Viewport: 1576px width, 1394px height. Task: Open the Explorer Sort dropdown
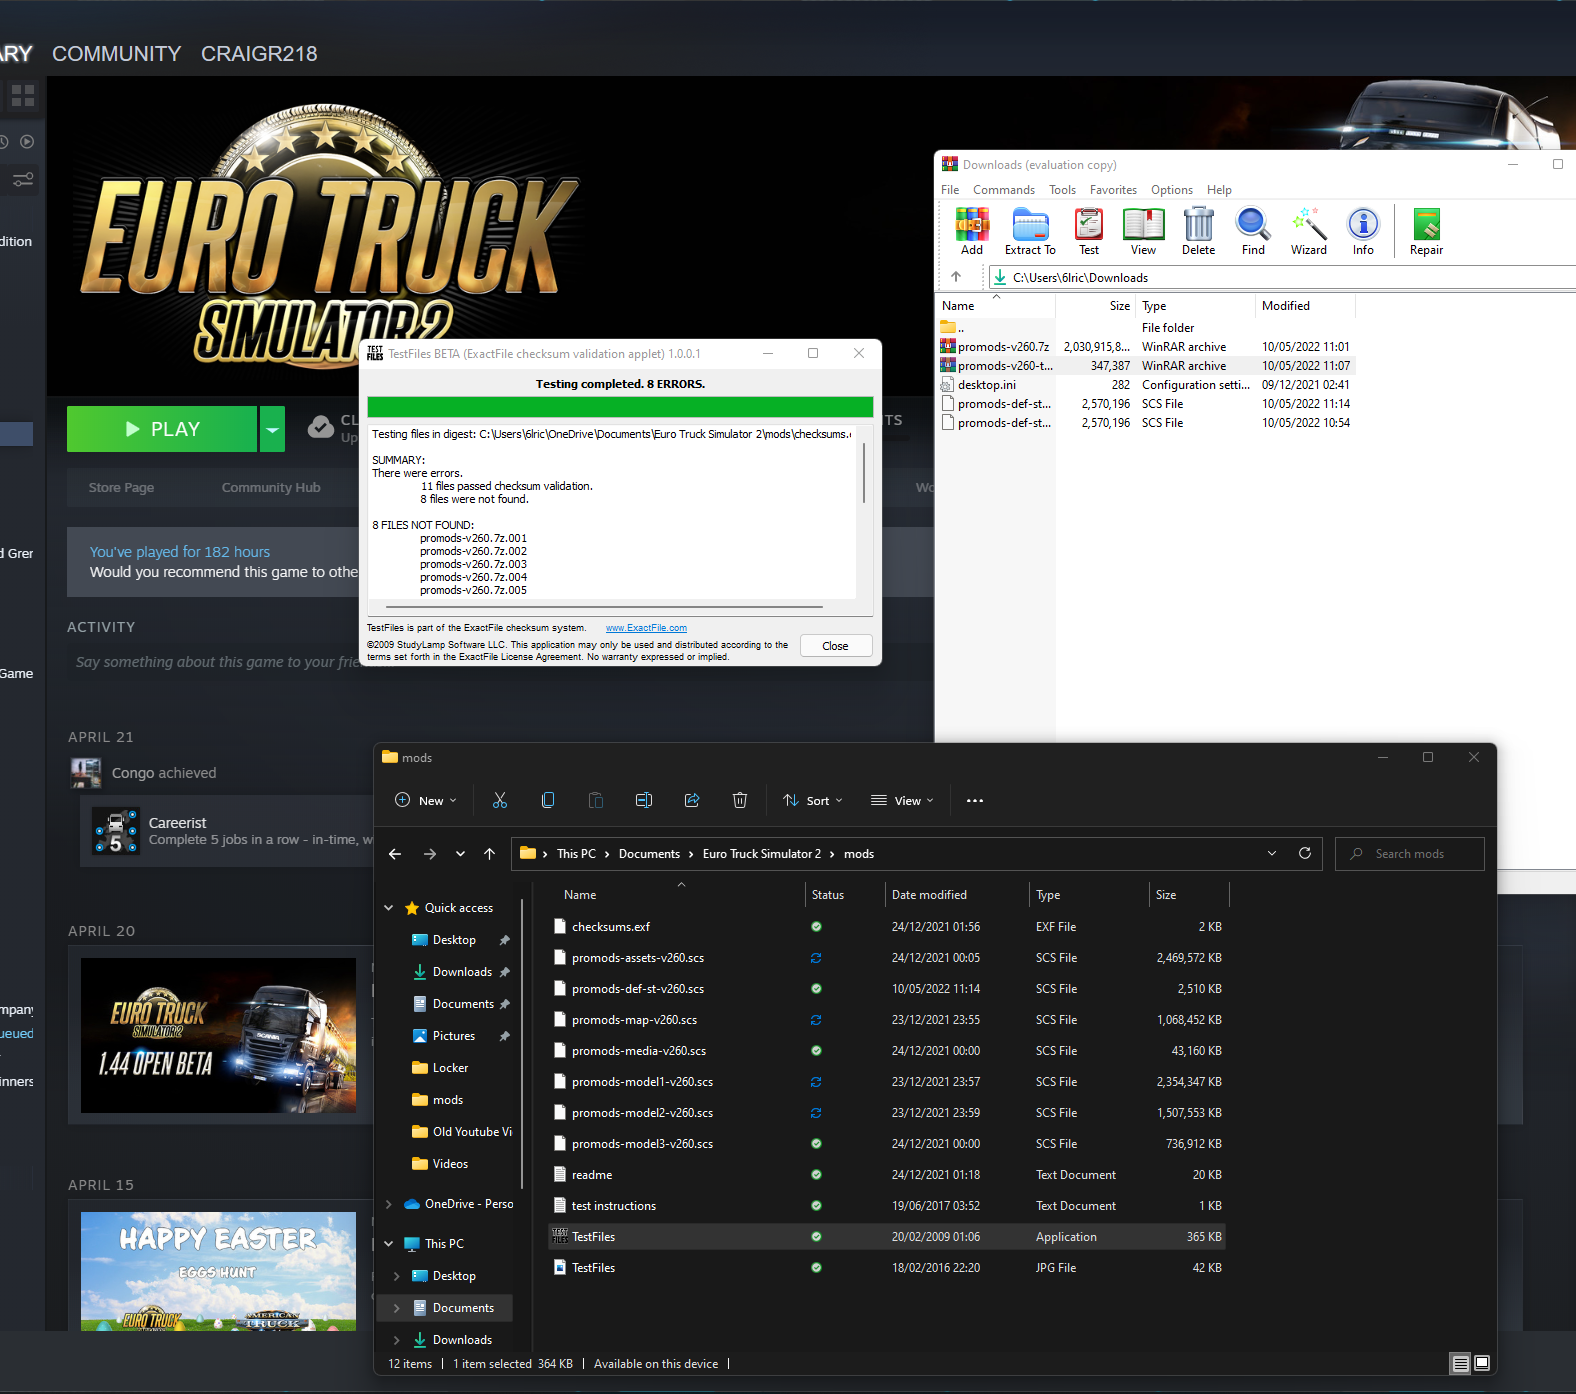point(813,800)
